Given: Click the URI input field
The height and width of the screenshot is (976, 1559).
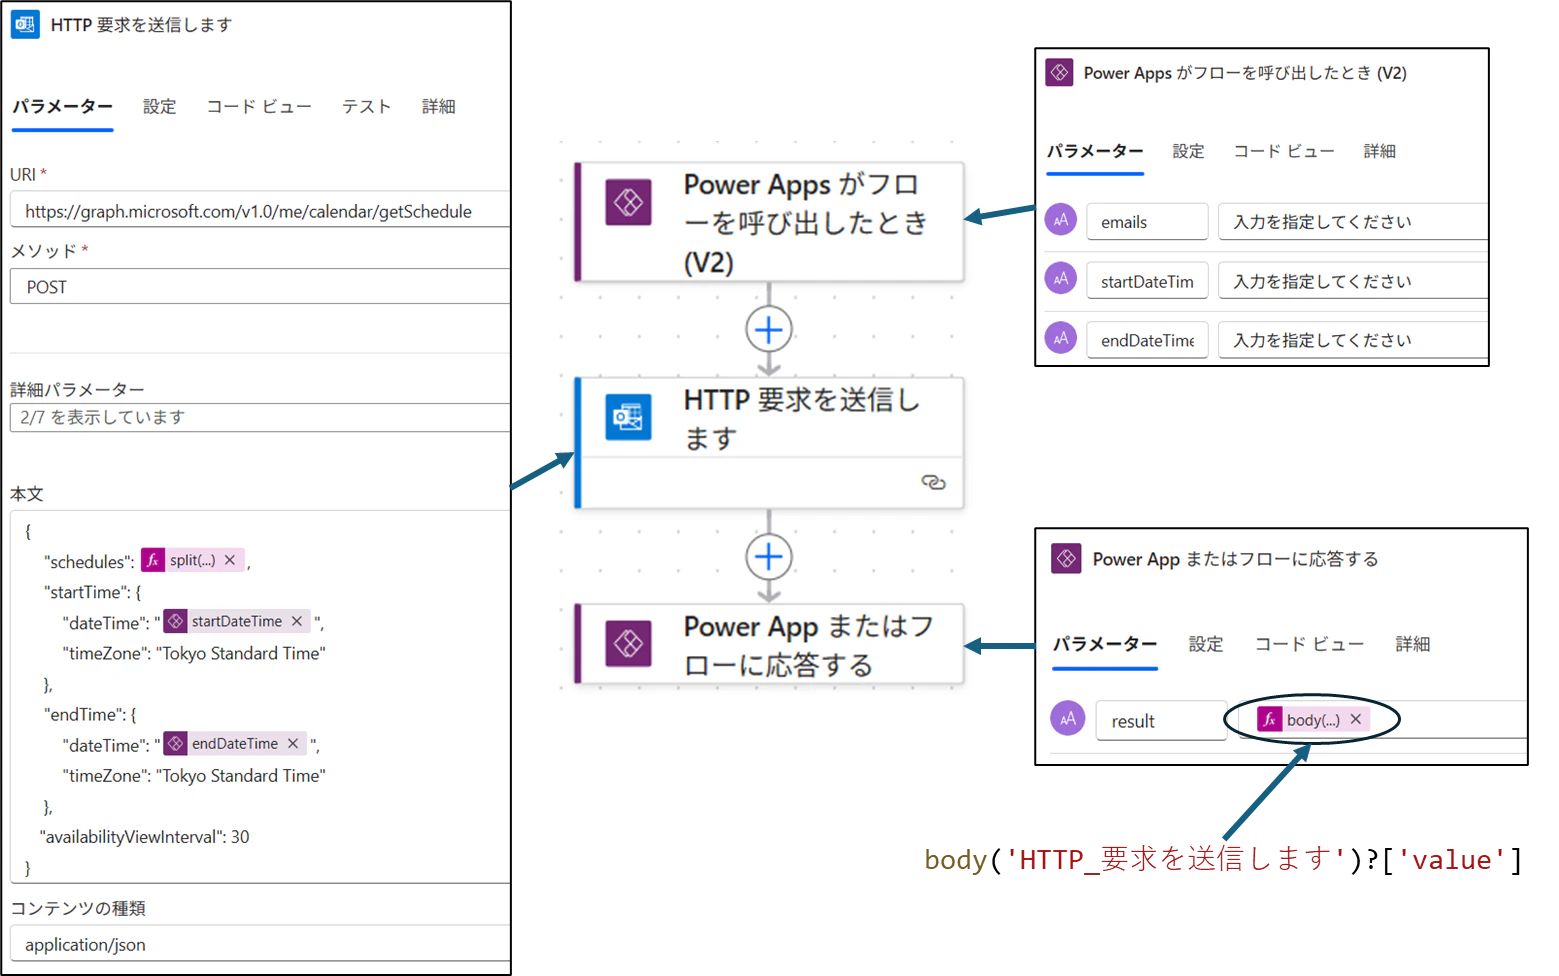Looking at the screenshot, I should 260,211.
